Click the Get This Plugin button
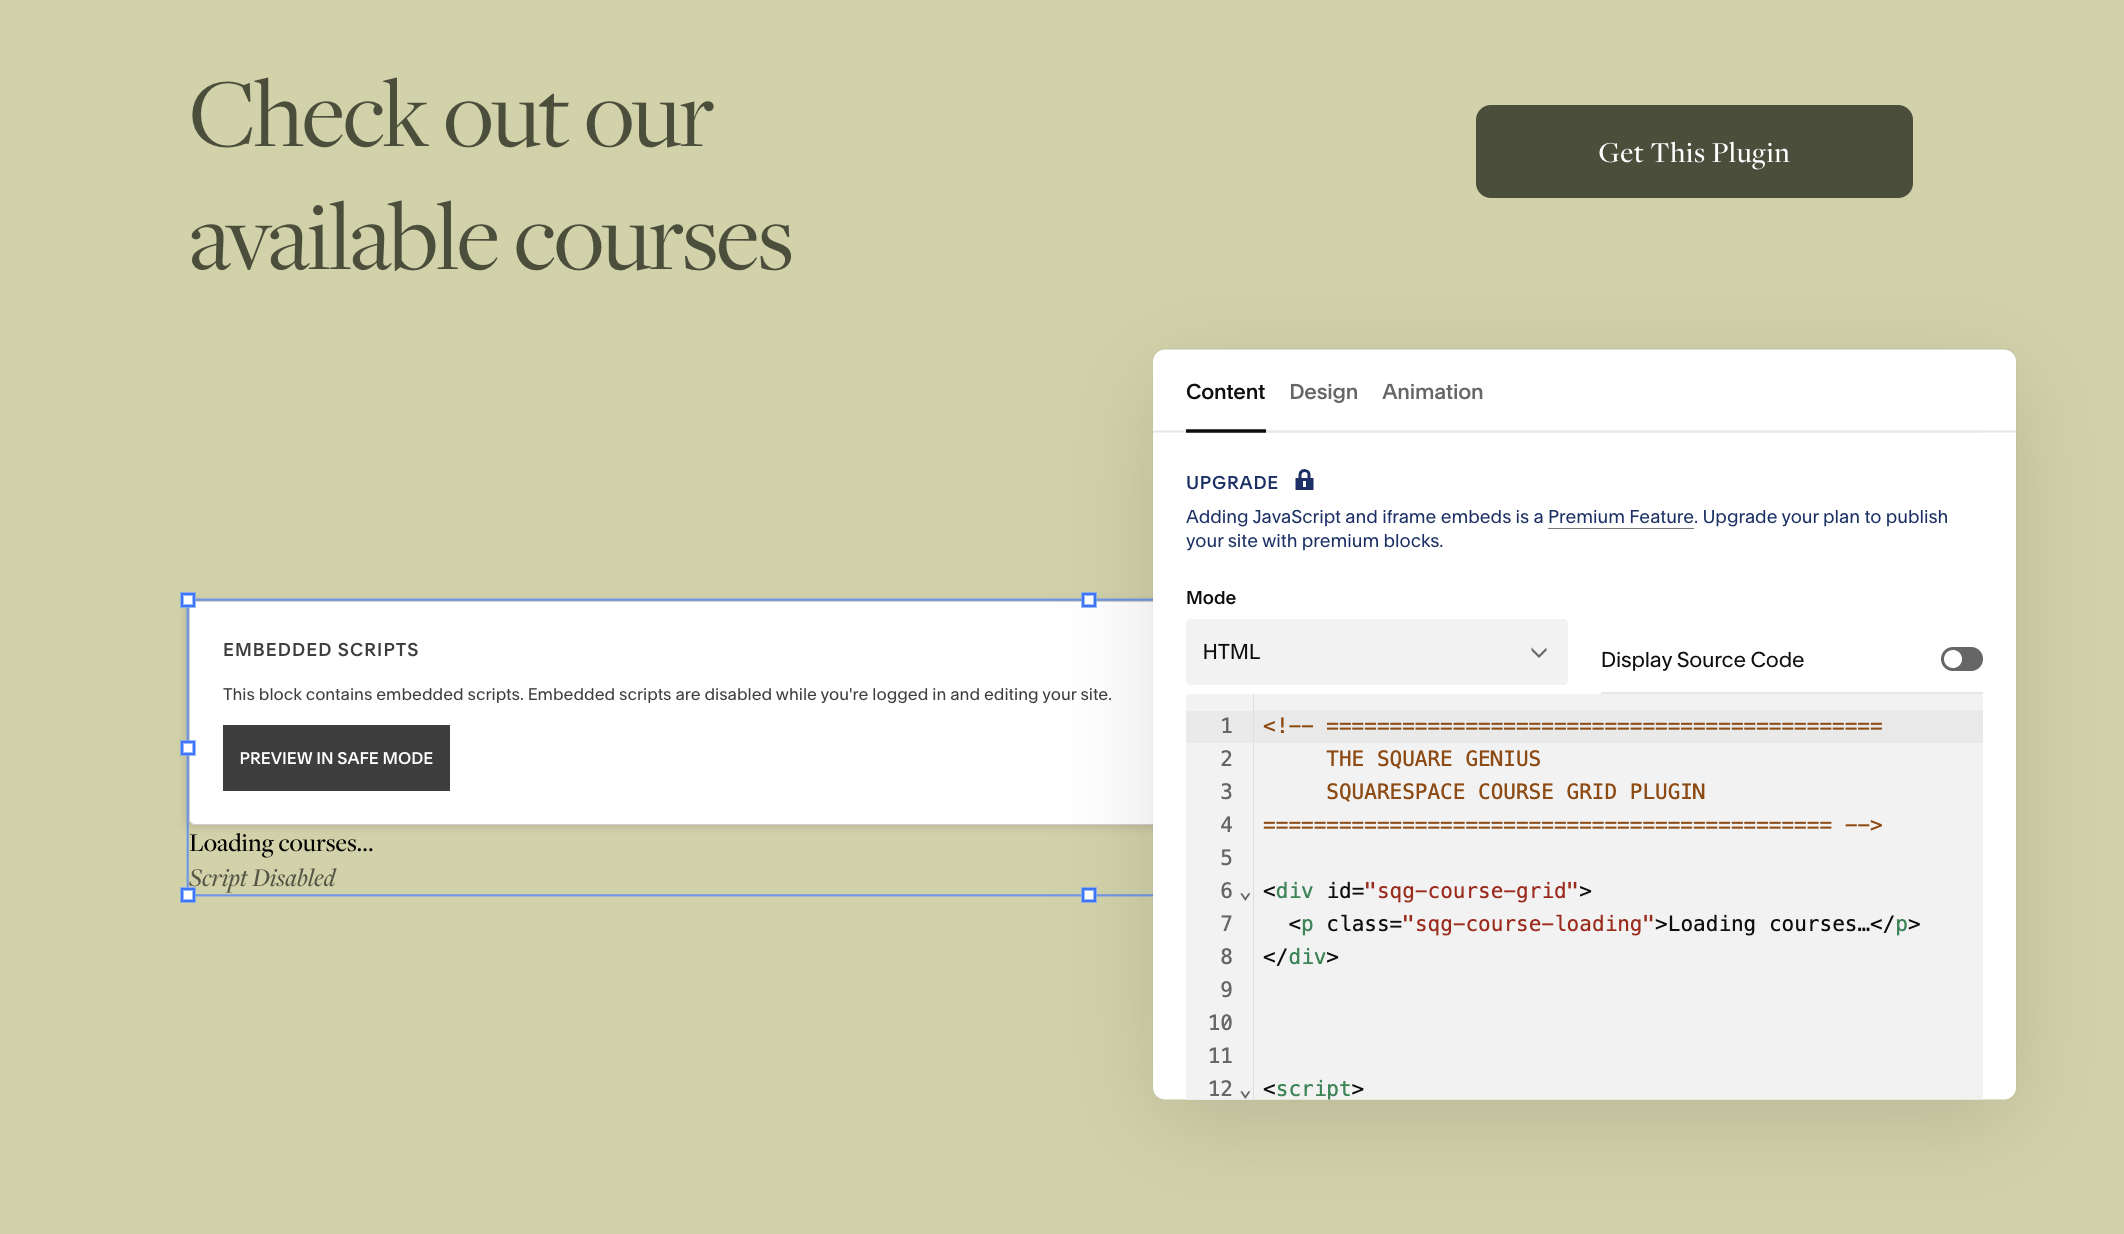Screen dimensions: 2124x1234 coord(1694,152)
